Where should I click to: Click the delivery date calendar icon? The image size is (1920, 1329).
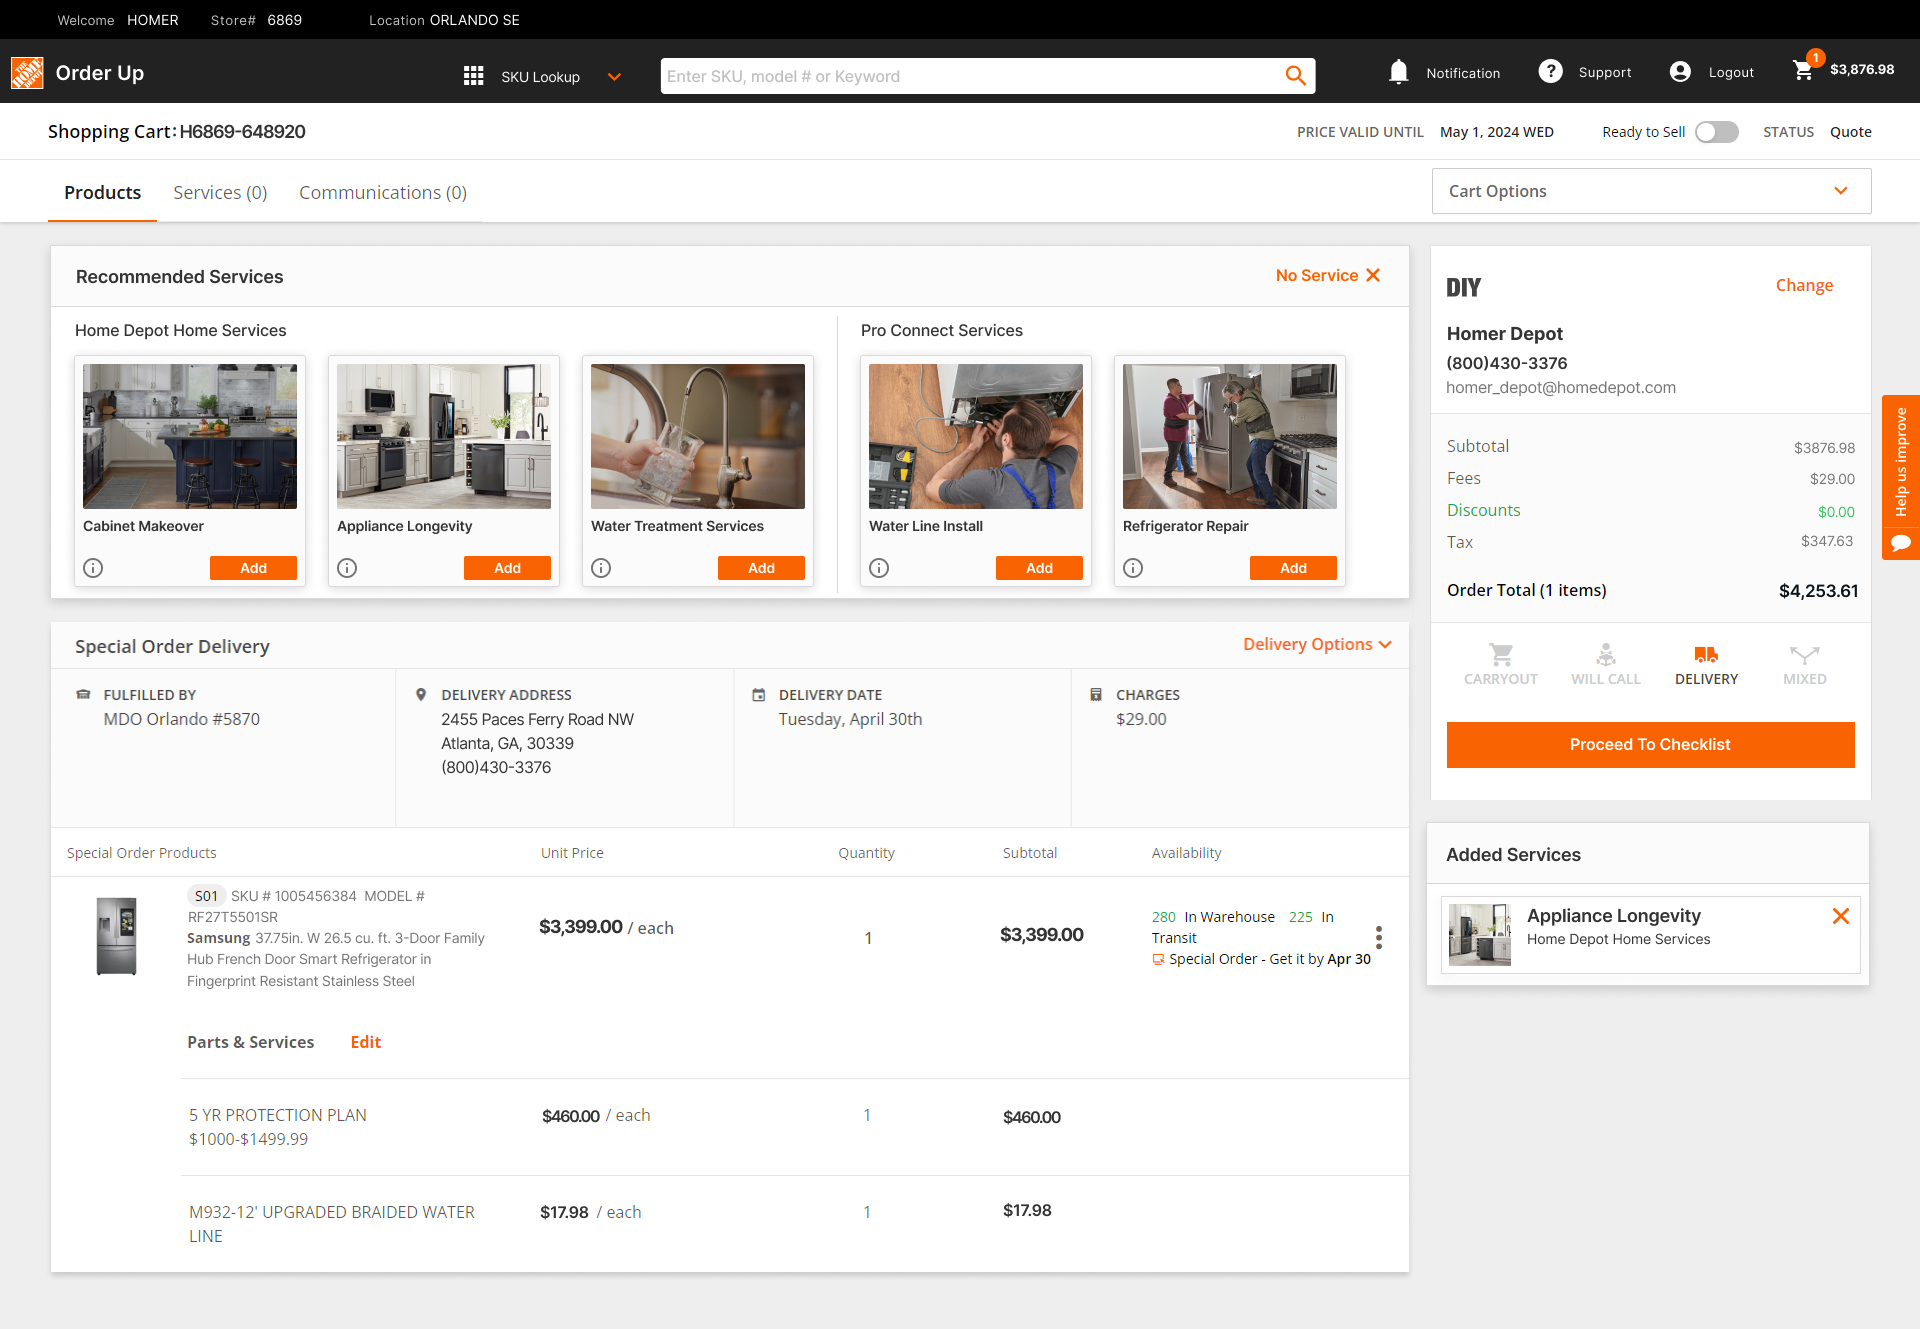point(759,694)
